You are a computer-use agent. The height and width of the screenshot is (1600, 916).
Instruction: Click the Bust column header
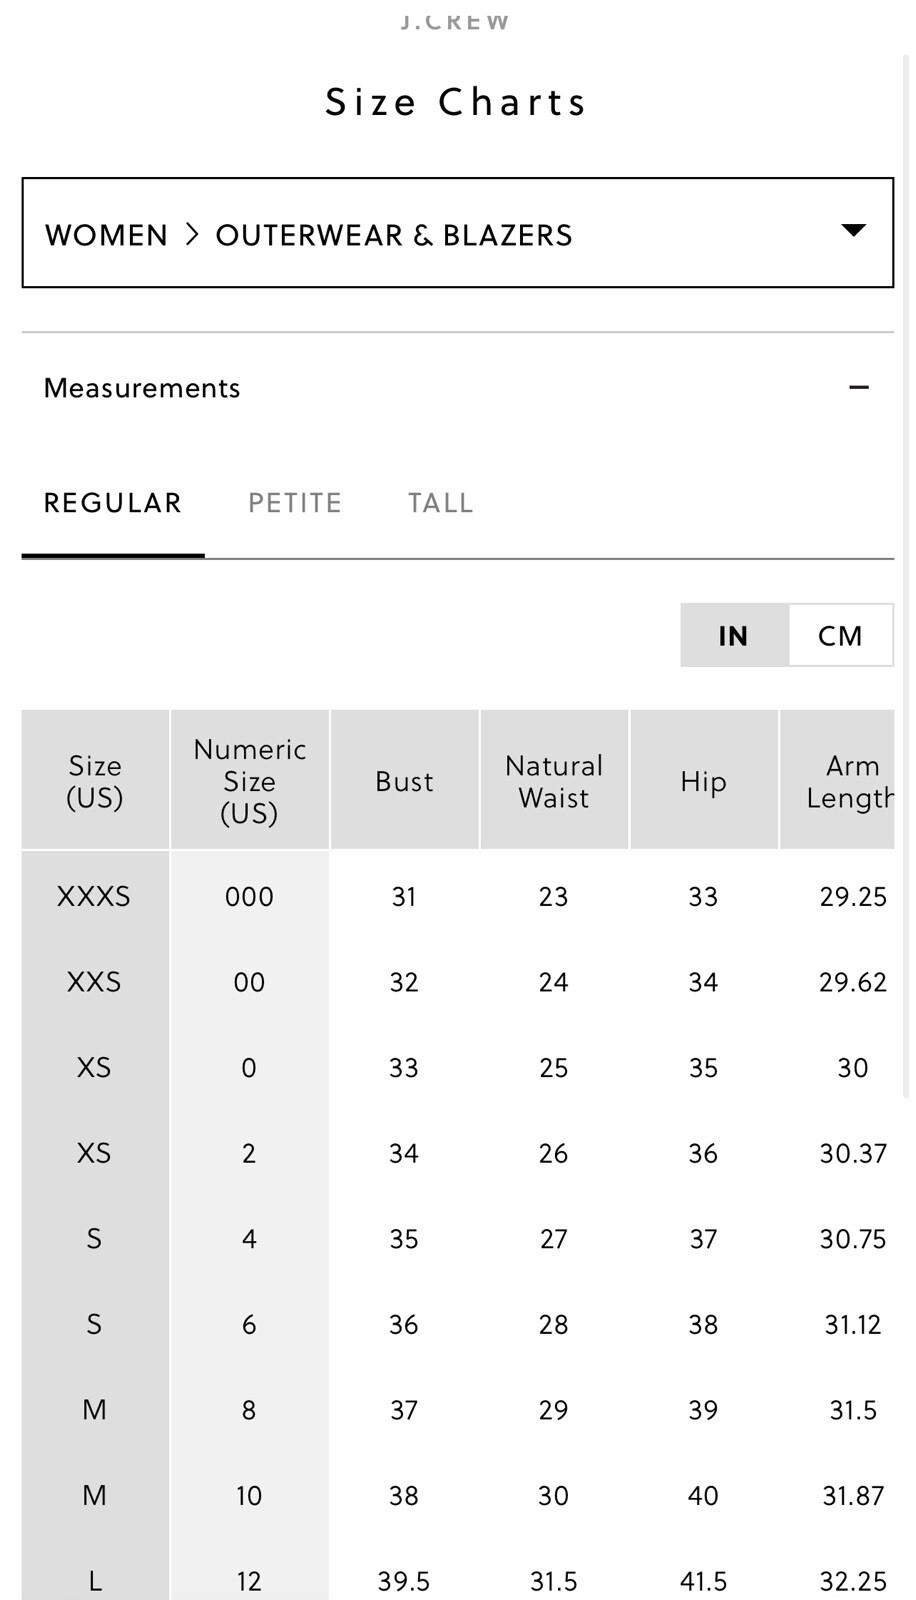pos(404,781)
